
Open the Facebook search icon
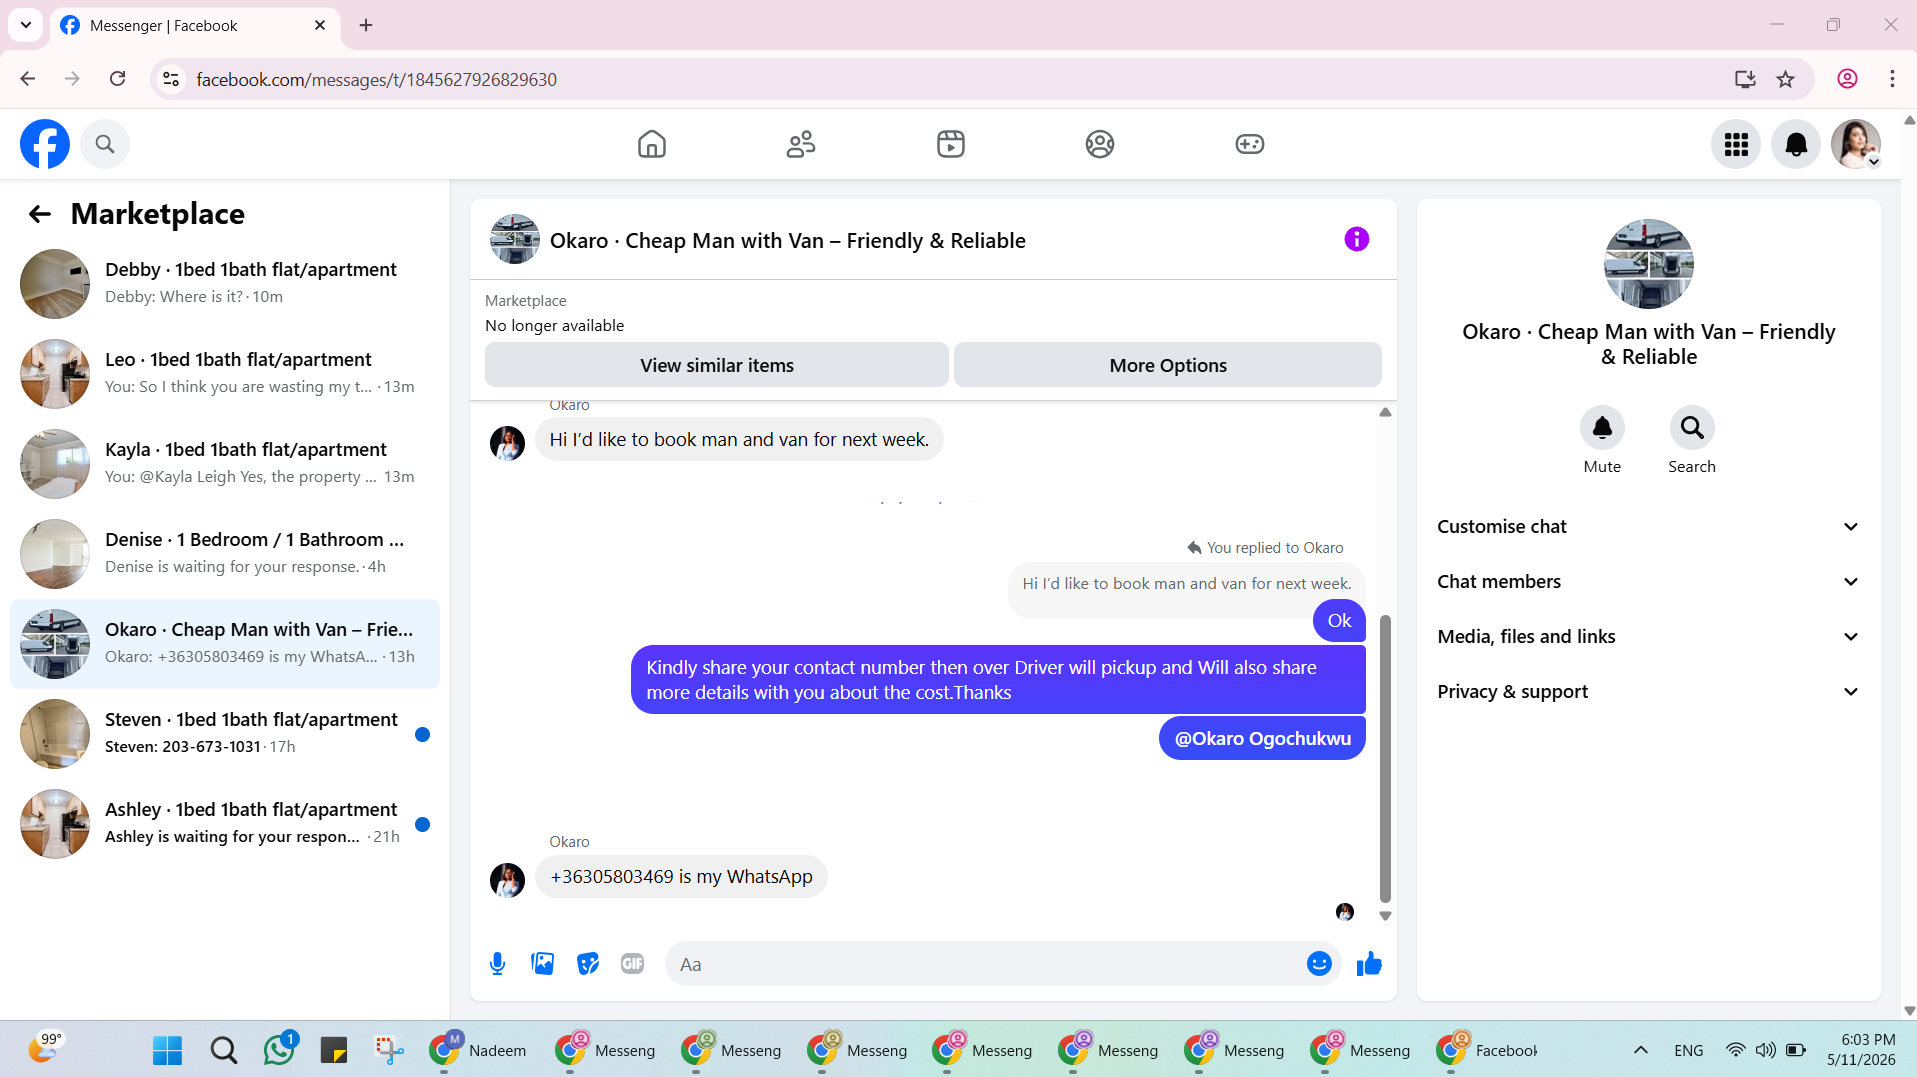click(105, 144)
